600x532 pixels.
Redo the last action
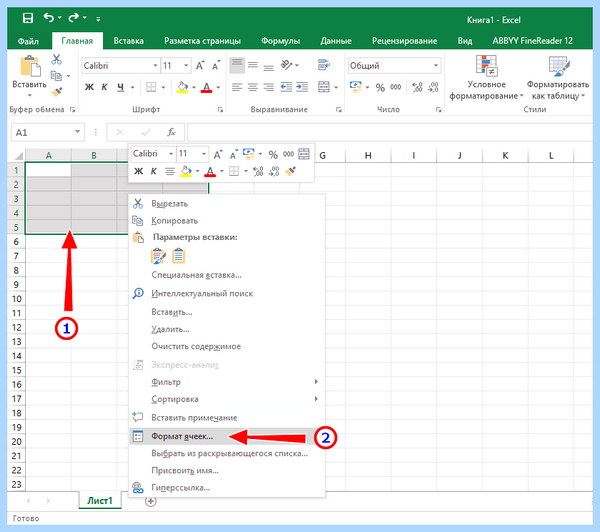pyautogui.click(x=73, y=18)
